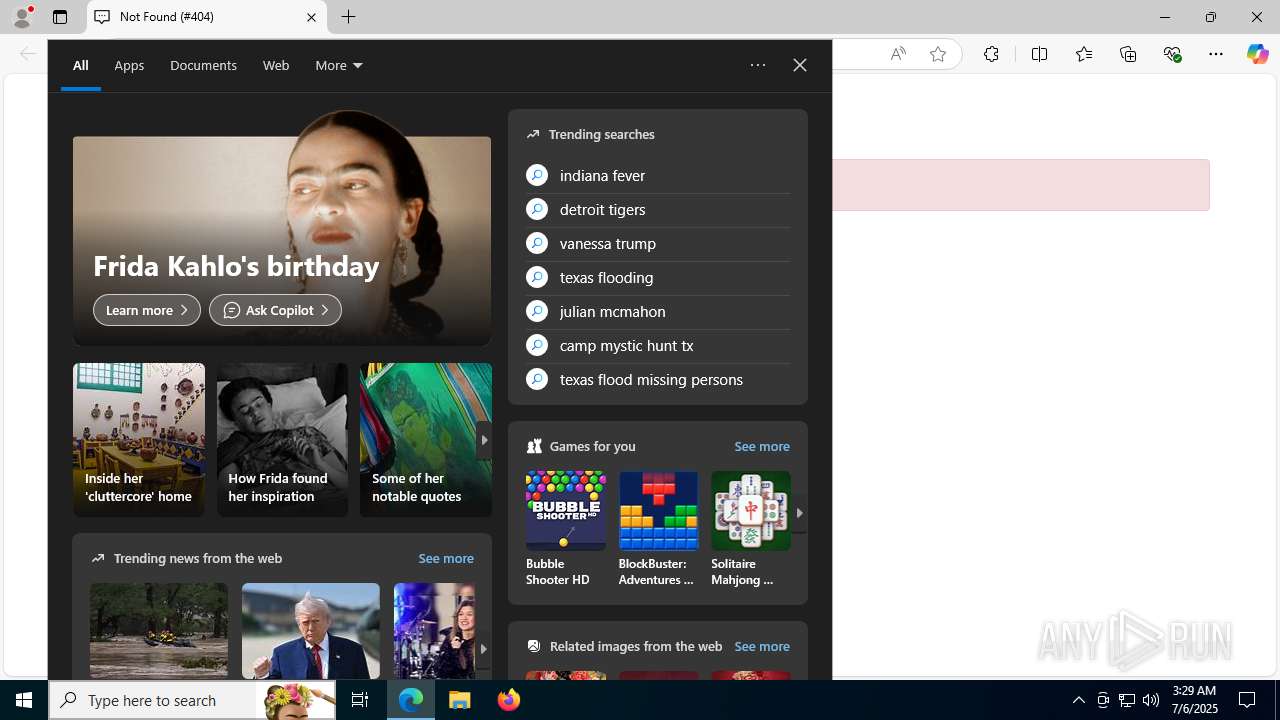Switch to Web search tab
The image size is (1280, 720).
coord(276,65)
